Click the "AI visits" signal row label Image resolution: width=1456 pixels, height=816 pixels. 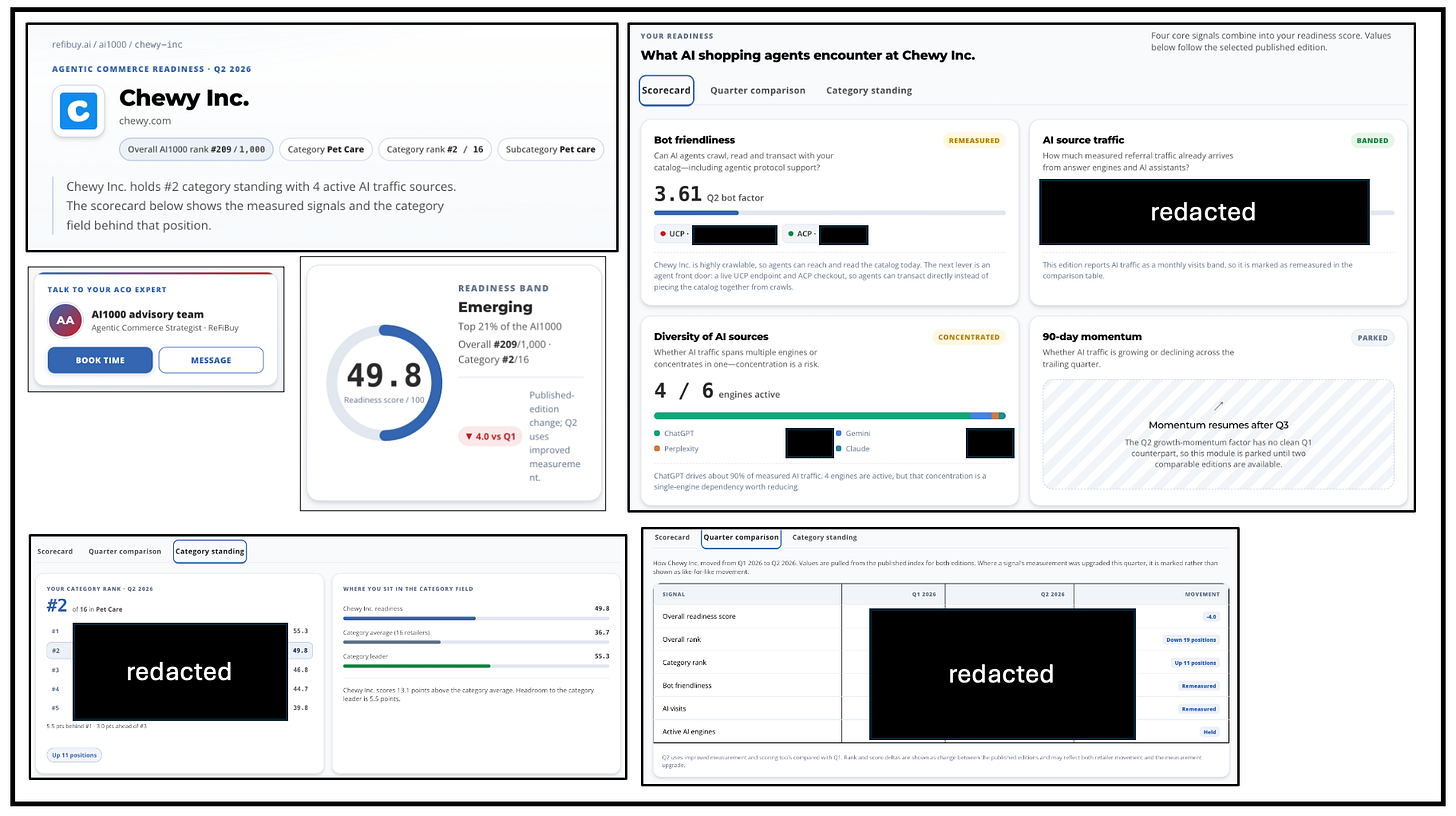coord(676,709)
